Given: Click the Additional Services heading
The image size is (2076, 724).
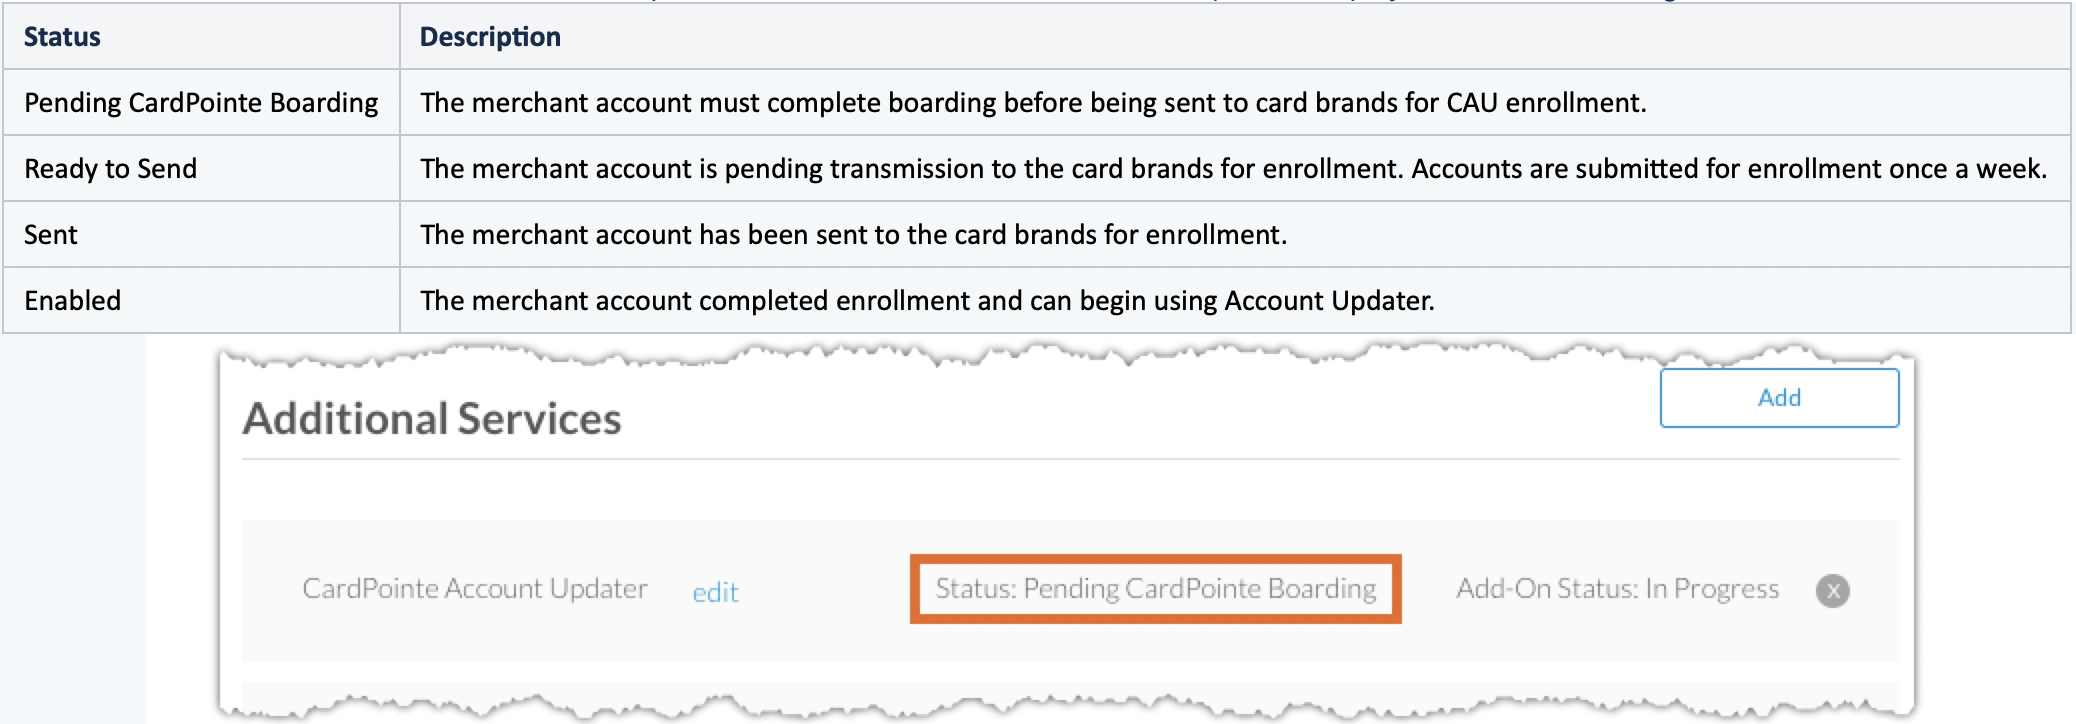Looking at the screenshot, I should coord(432,418).
